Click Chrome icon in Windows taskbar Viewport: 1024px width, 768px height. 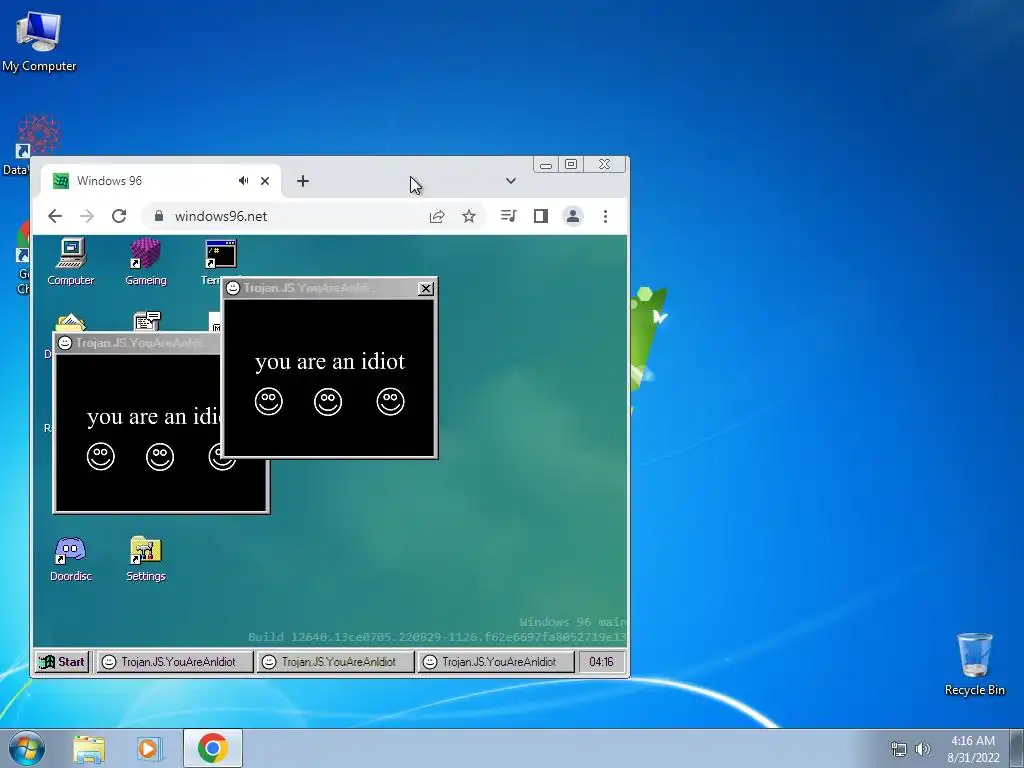213,748
